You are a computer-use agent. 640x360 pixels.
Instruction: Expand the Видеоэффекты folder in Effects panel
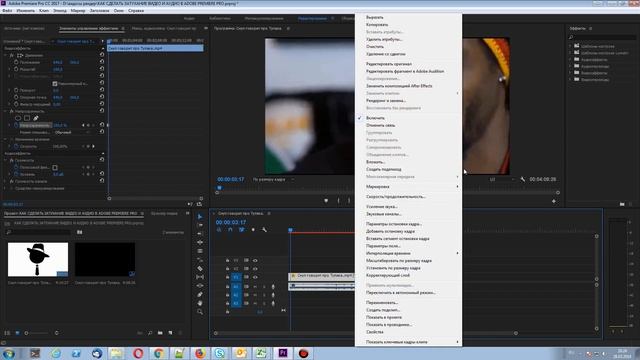(x=571, y=73)
